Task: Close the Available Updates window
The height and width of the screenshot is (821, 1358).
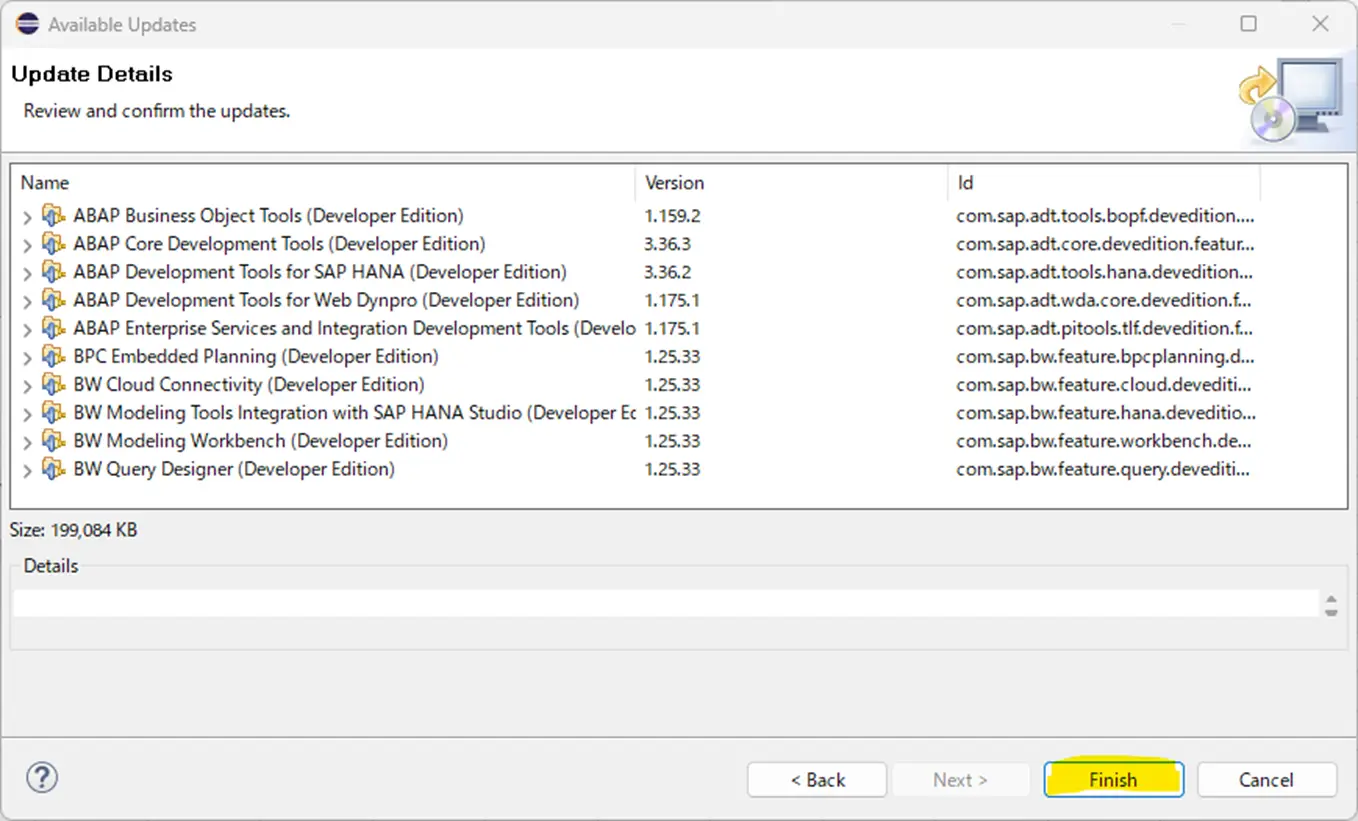Action: pos(1321,24)
